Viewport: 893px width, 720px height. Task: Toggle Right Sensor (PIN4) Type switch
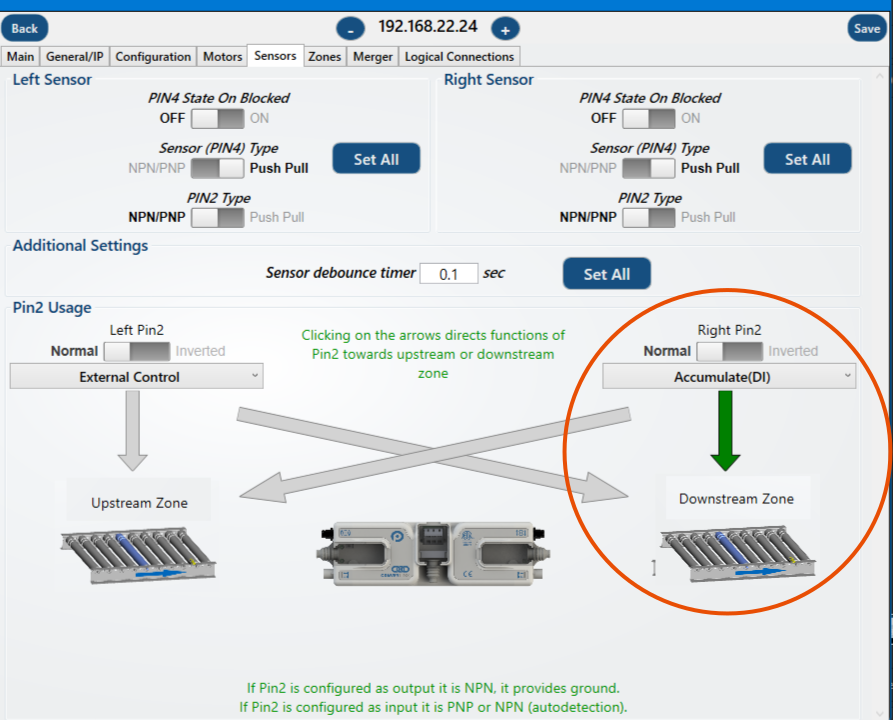click(649, 169)
